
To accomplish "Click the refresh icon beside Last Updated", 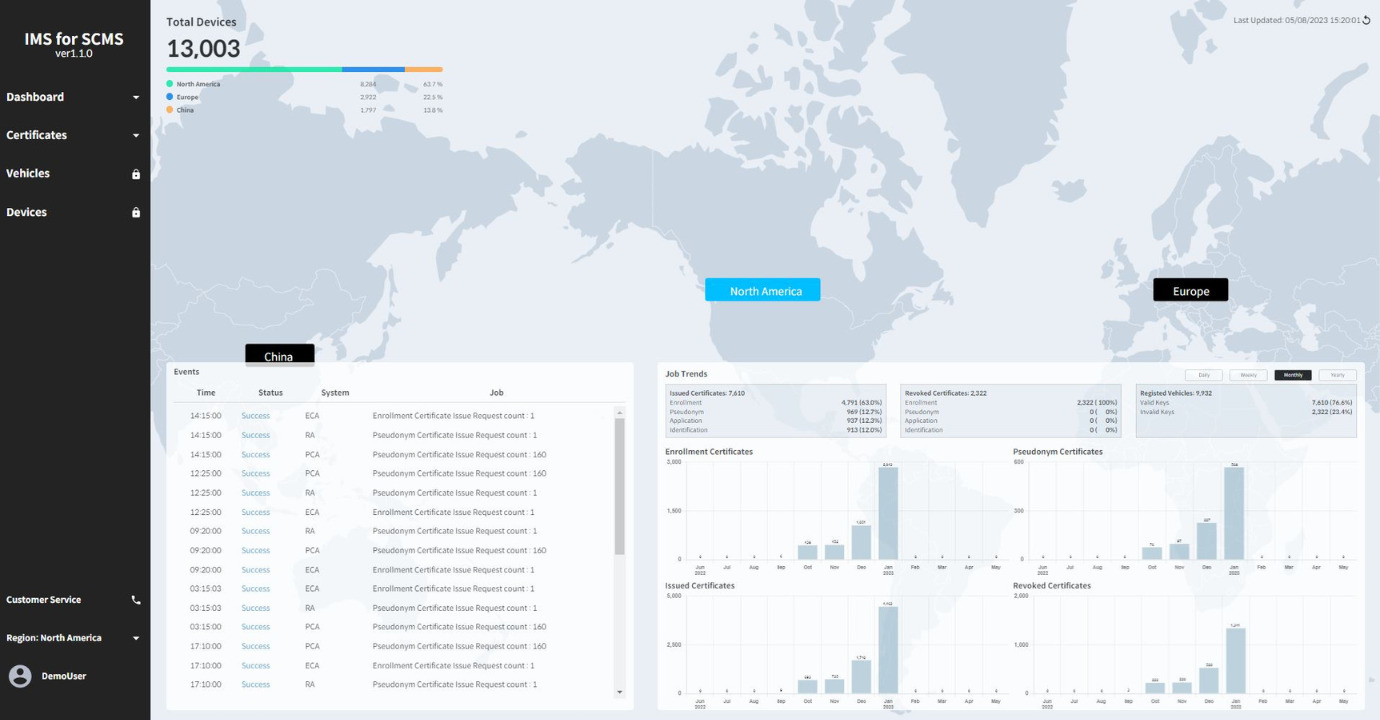I will coord(1367,20).
